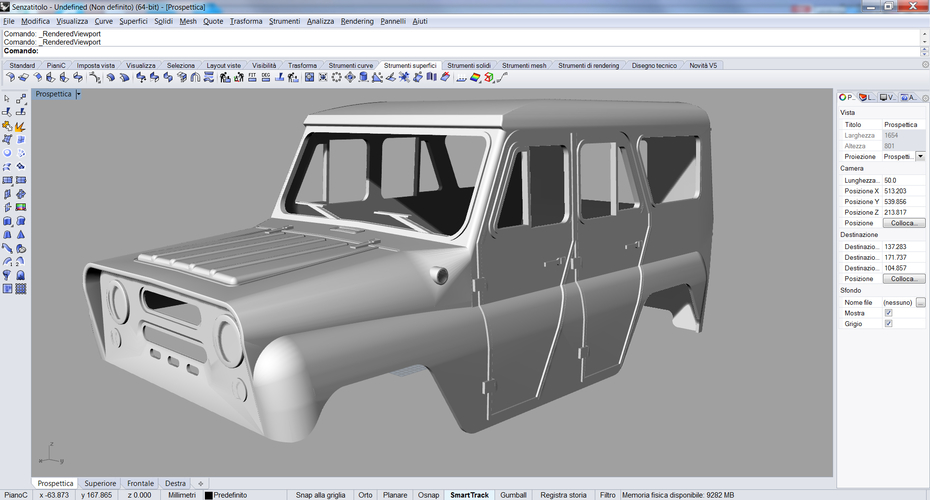This screenshot has width=930, height=500.
Task: Click PianoC coordinate mode in status bar
Action: point(16,495)
